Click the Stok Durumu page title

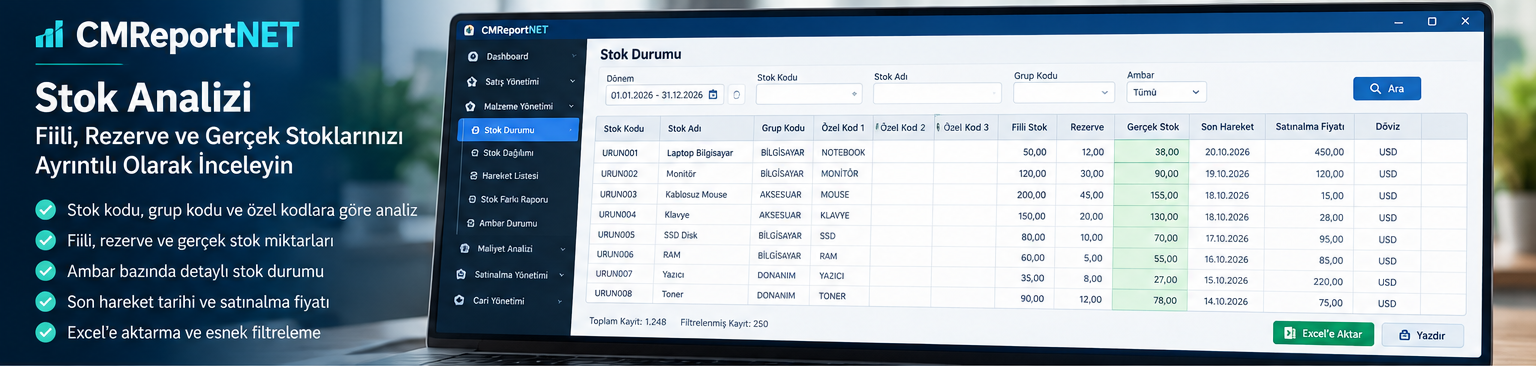coord(640,54)
